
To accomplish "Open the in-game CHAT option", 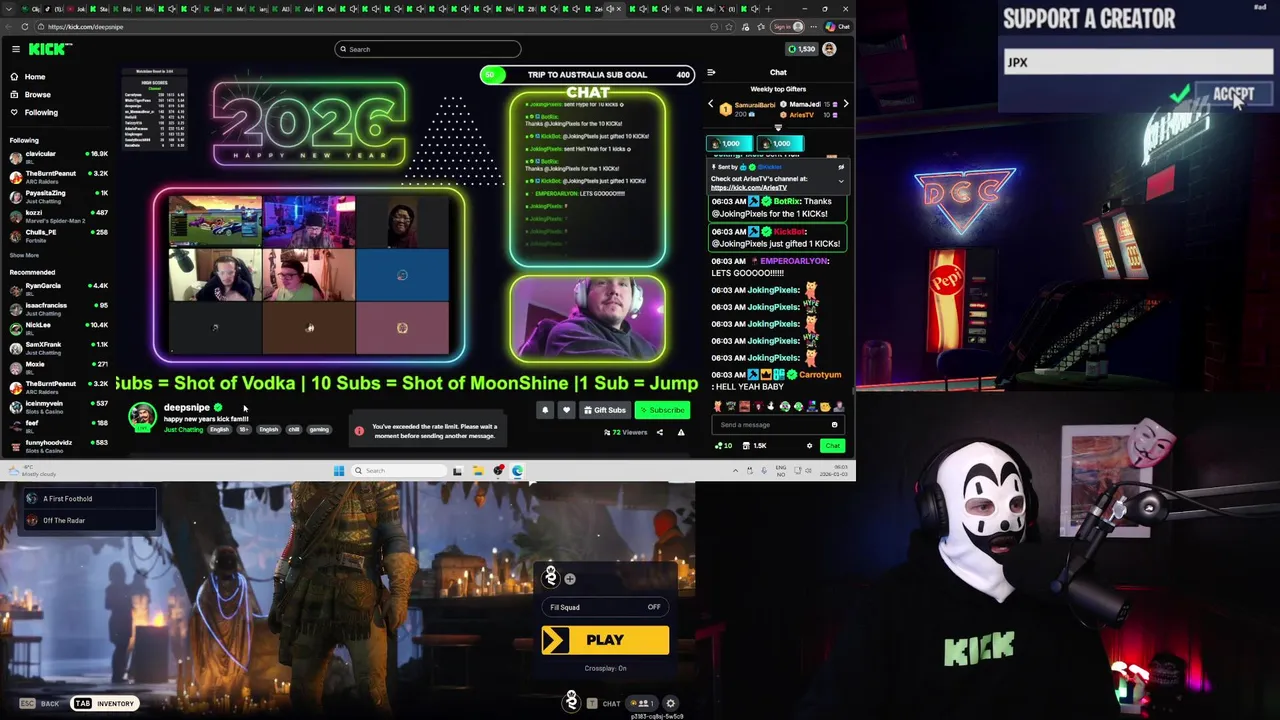I will [x=604, y=704].
